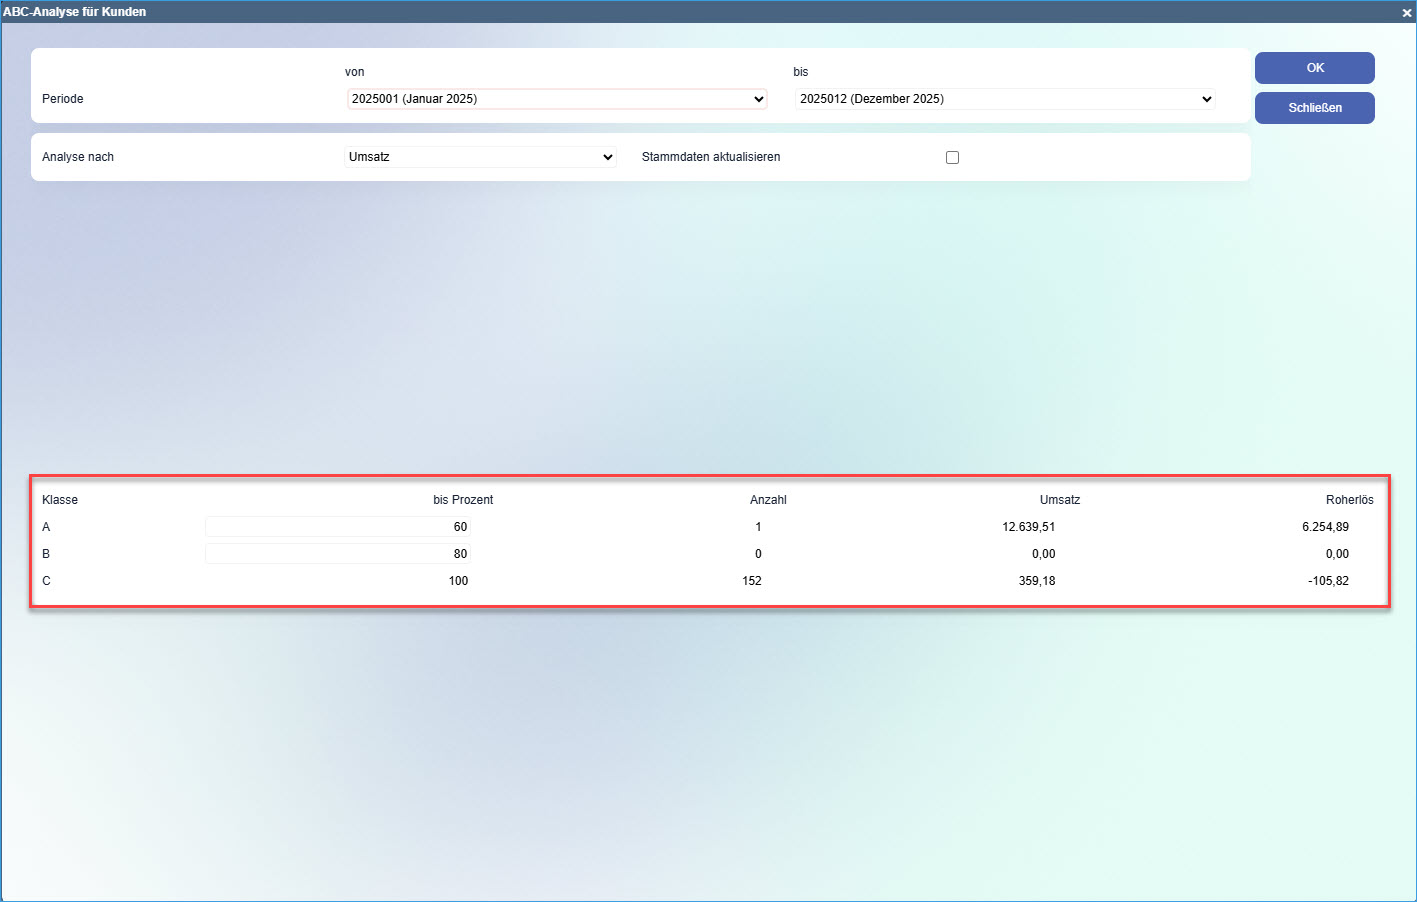Select the Anzahl value 152
The height and width of the screenshot is (902, 1417).
pyautogui.click(x=752, y=581)
